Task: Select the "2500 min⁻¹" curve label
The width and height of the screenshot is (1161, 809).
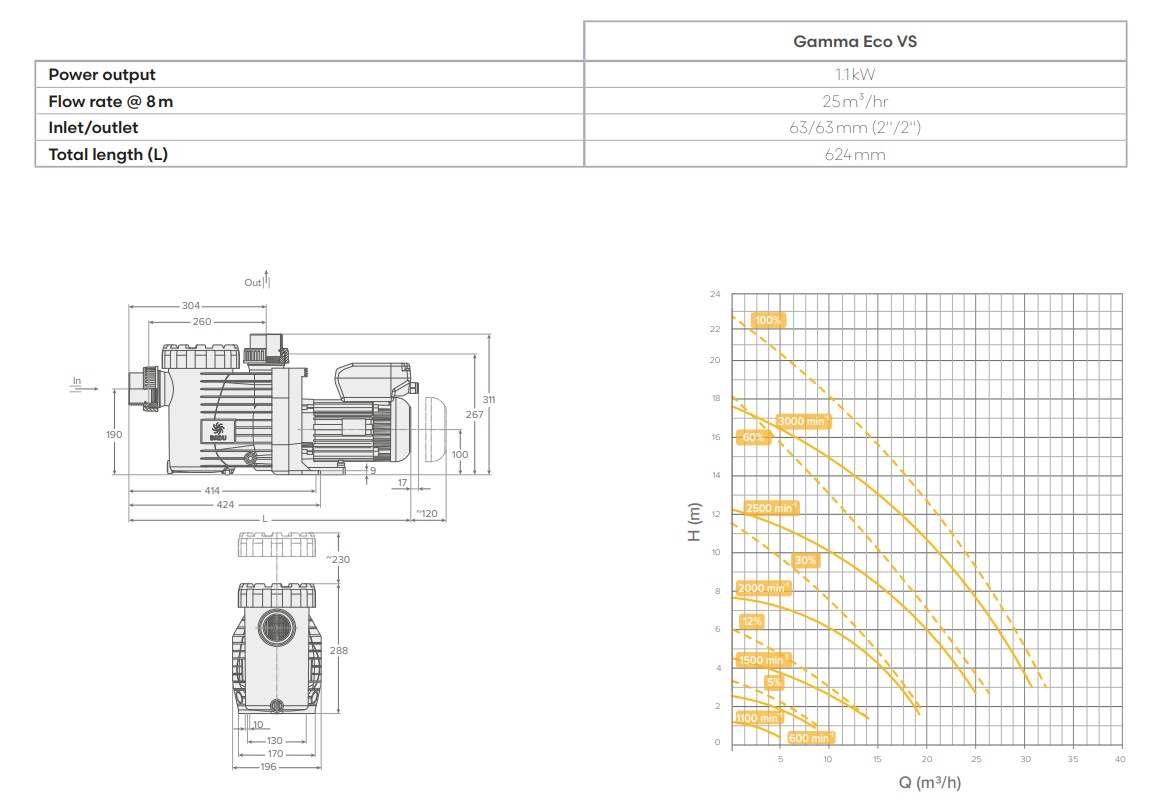Action: coord(772,508)
